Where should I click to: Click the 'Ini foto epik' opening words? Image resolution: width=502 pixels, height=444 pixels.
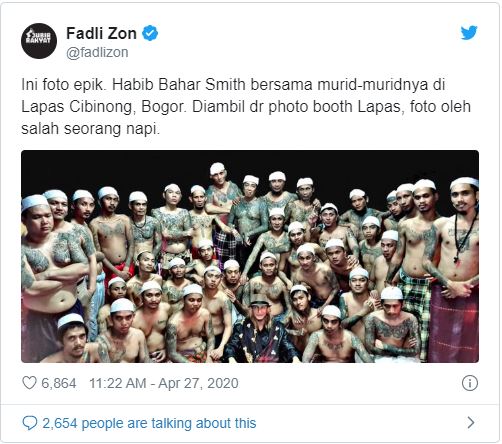62,85
